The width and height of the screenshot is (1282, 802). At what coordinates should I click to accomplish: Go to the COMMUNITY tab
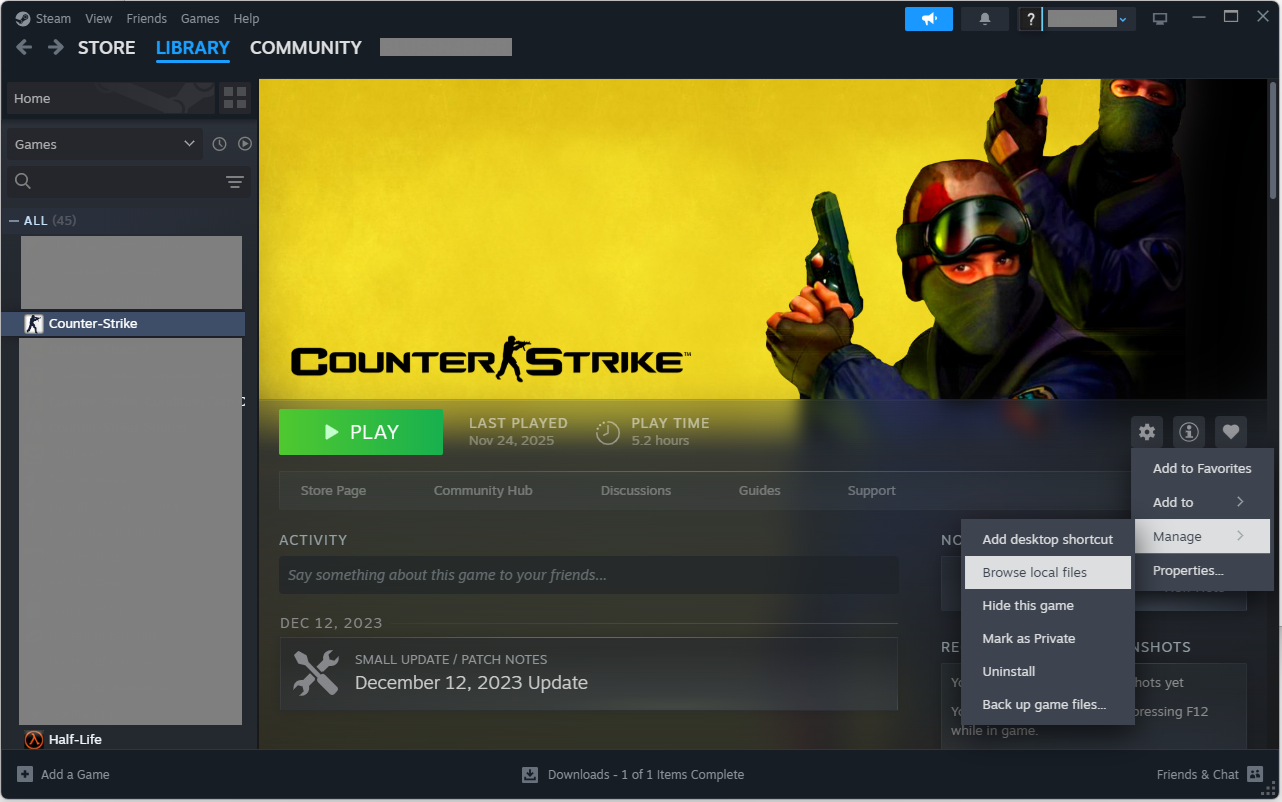tap(306, 47)
